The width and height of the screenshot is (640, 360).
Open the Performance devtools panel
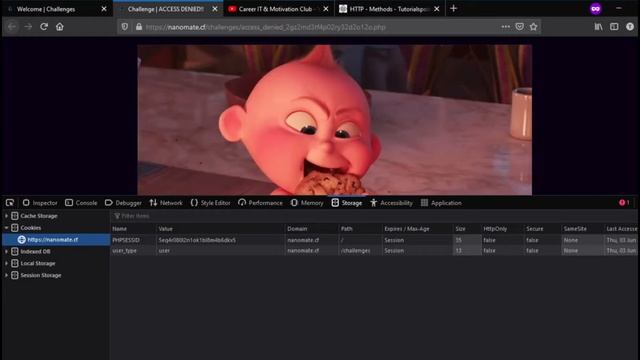click(x=260, y=203)
